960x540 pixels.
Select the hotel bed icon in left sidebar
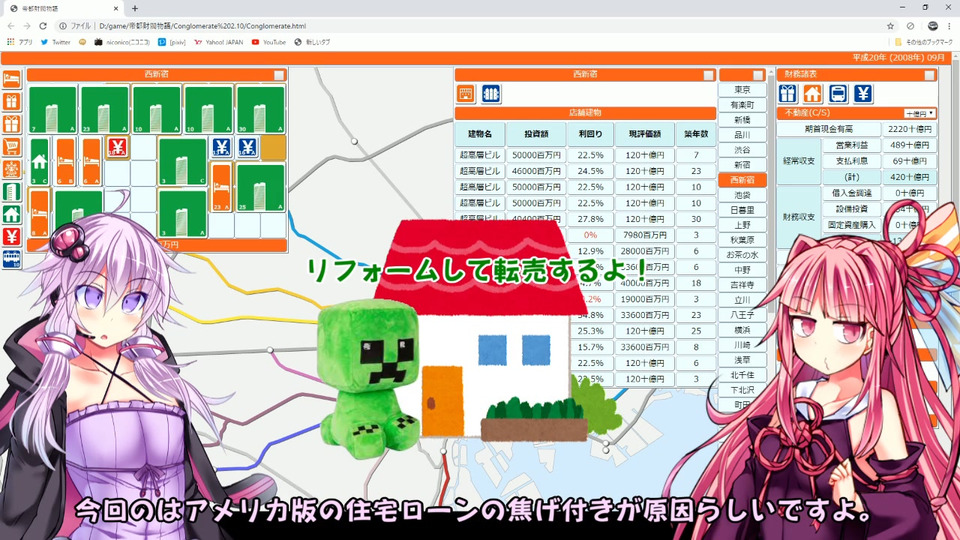click(x=12, y=80)
